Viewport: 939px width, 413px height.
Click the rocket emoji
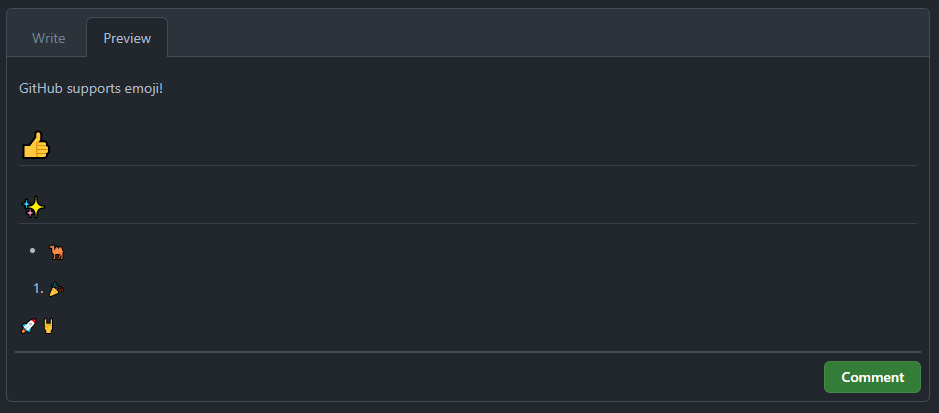[28, 326]
